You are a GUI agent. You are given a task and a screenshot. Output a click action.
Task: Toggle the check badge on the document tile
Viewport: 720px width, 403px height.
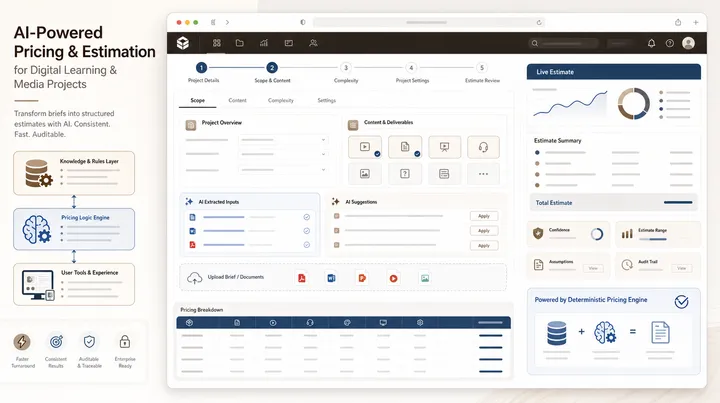[417, 154]
